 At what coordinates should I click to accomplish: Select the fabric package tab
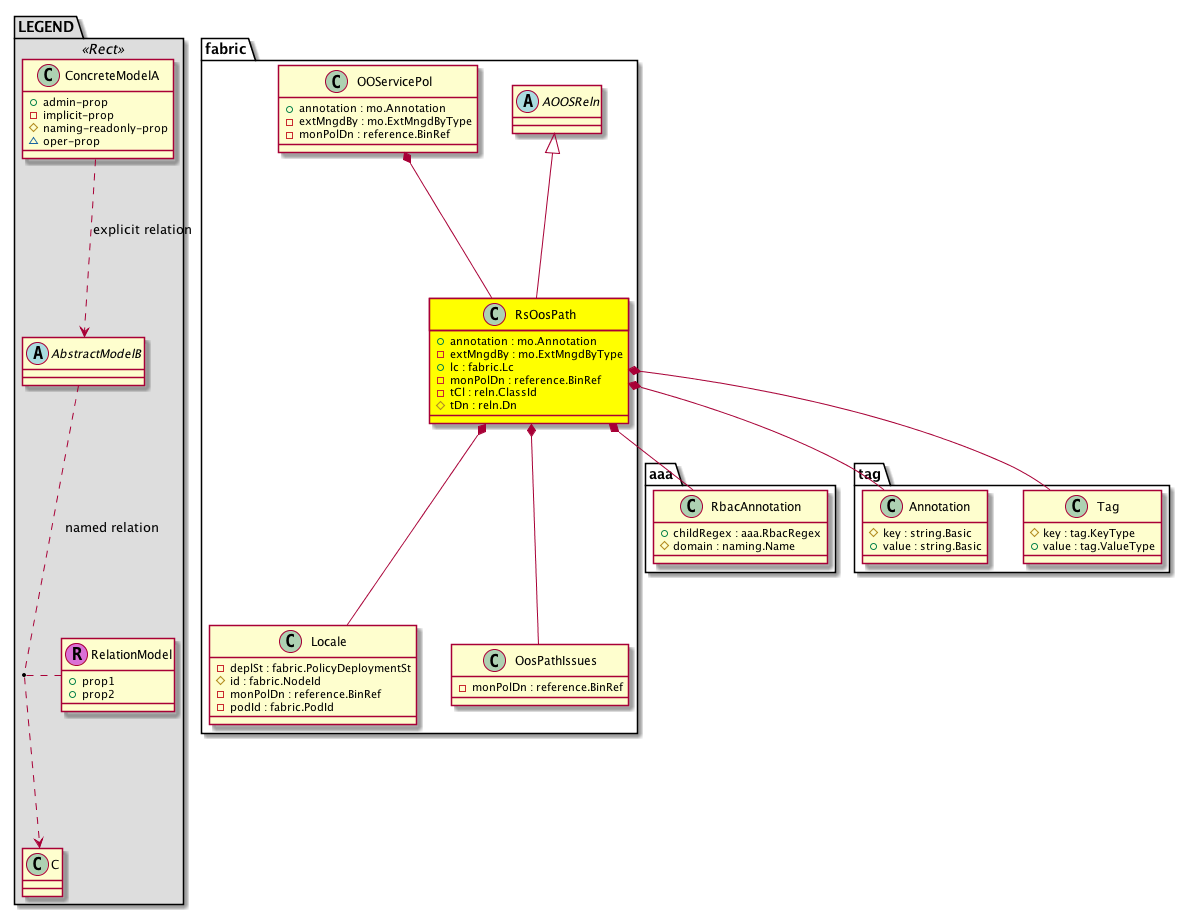coord(223,48)
